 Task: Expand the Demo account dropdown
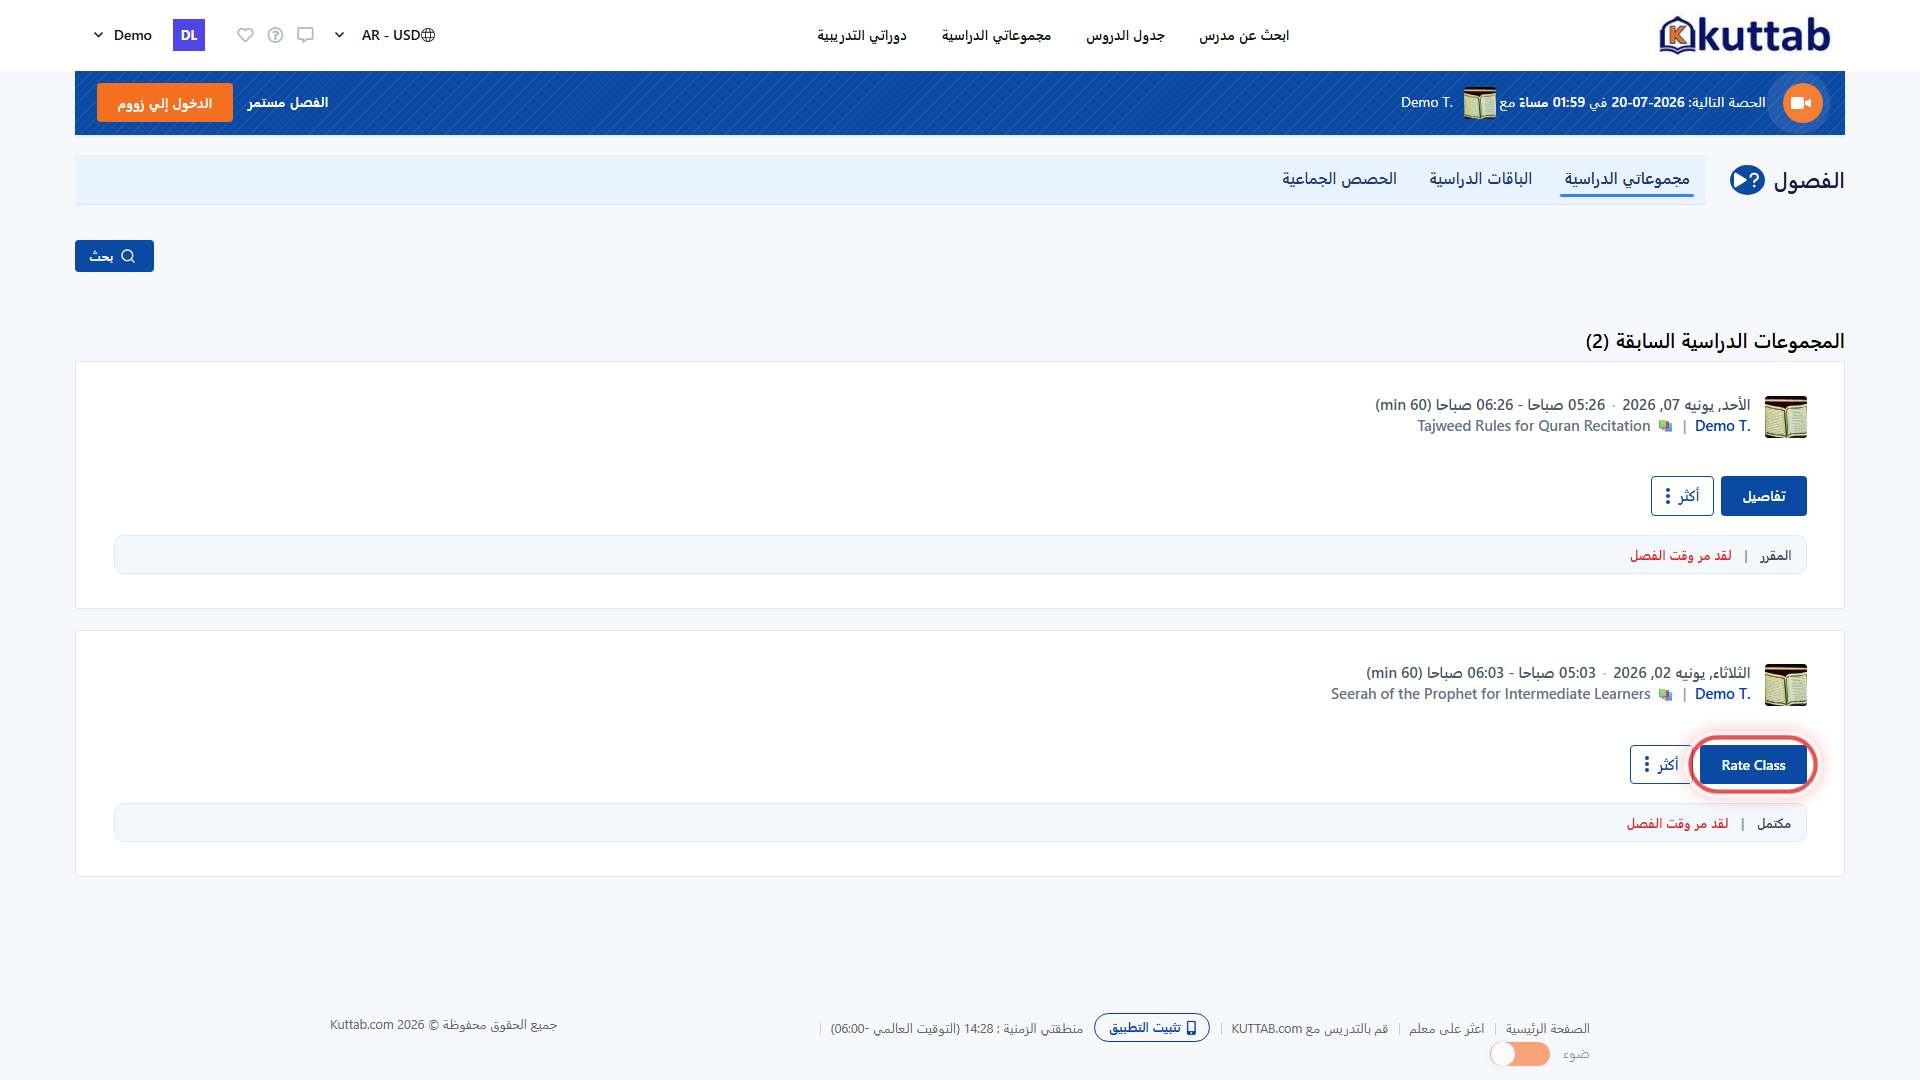122,35
